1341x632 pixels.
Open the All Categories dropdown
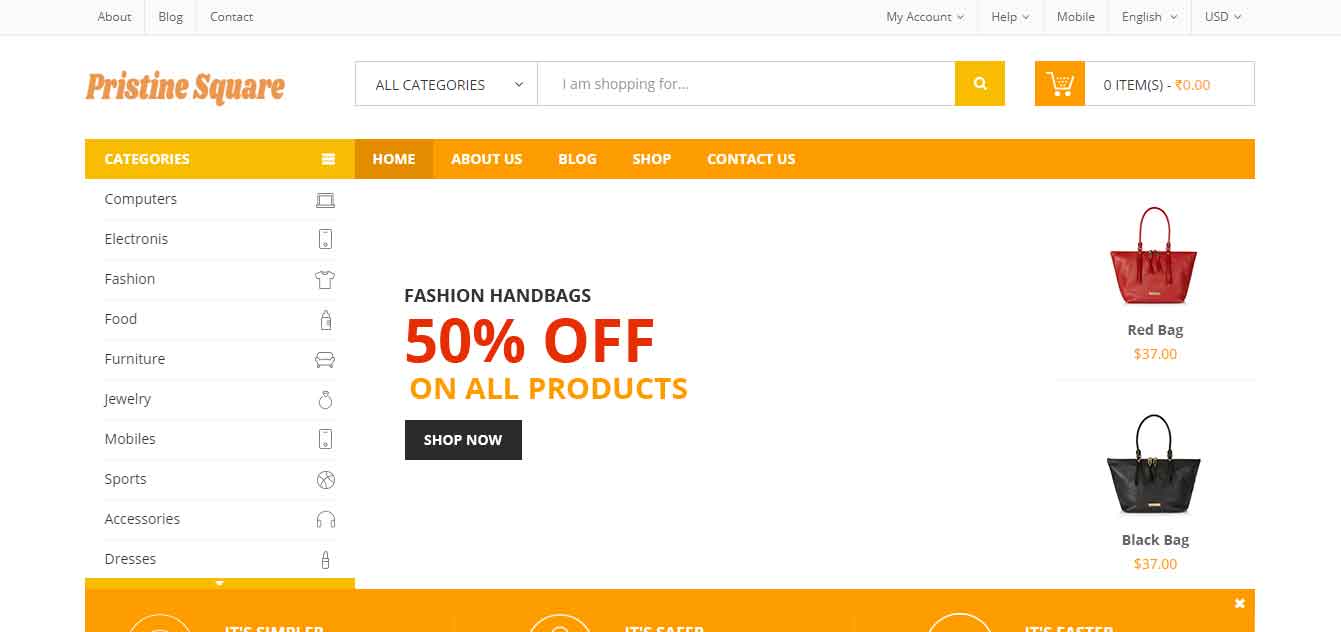click(x=446, y=84)
